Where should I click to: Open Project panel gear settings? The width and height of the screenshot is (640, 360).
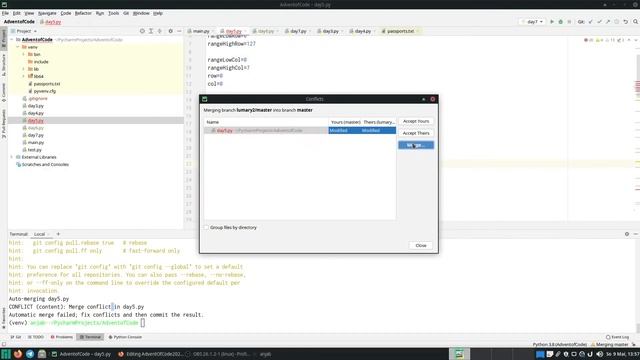[171, 31]
